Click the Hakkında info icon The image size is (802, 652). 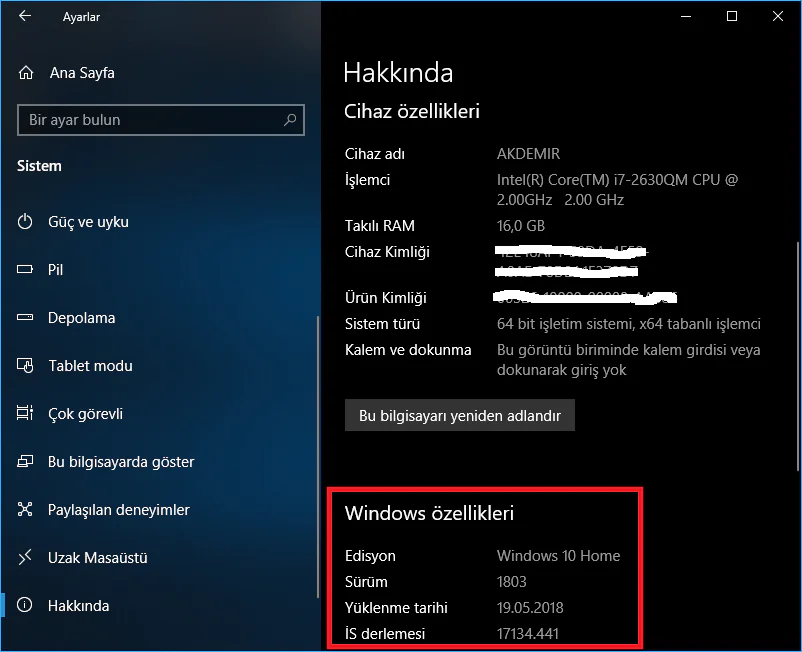click(25, 605)
